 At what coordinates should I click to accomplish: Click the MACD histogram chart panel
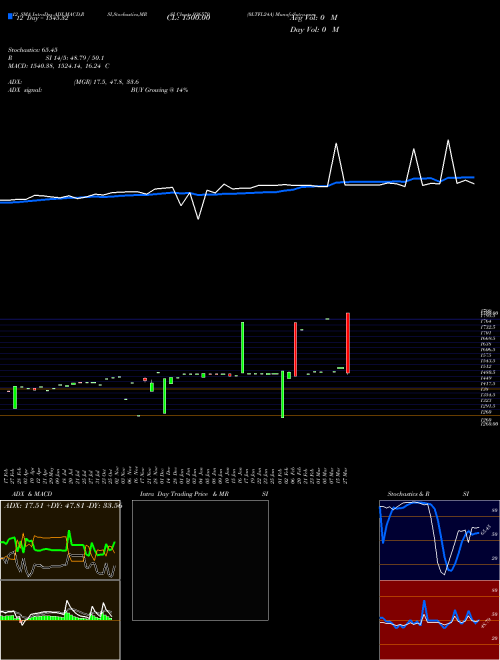[x=60, y=620]
